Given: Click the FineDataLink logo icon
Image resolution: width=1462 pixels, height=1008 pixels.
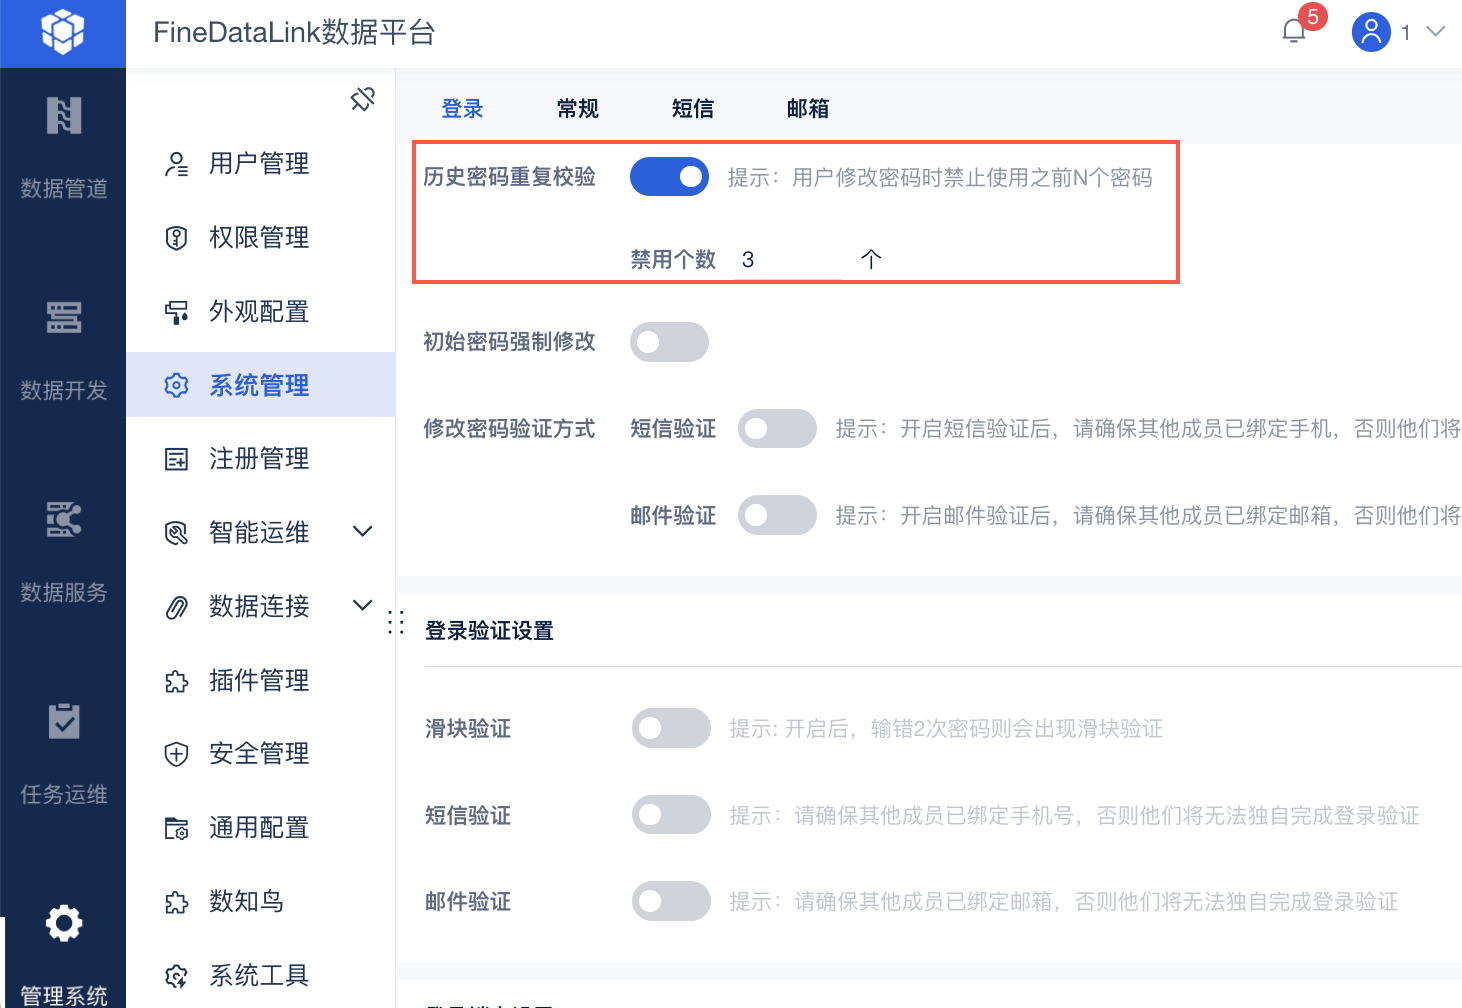Looking at the screenshot, I should (x=63, y=32).
